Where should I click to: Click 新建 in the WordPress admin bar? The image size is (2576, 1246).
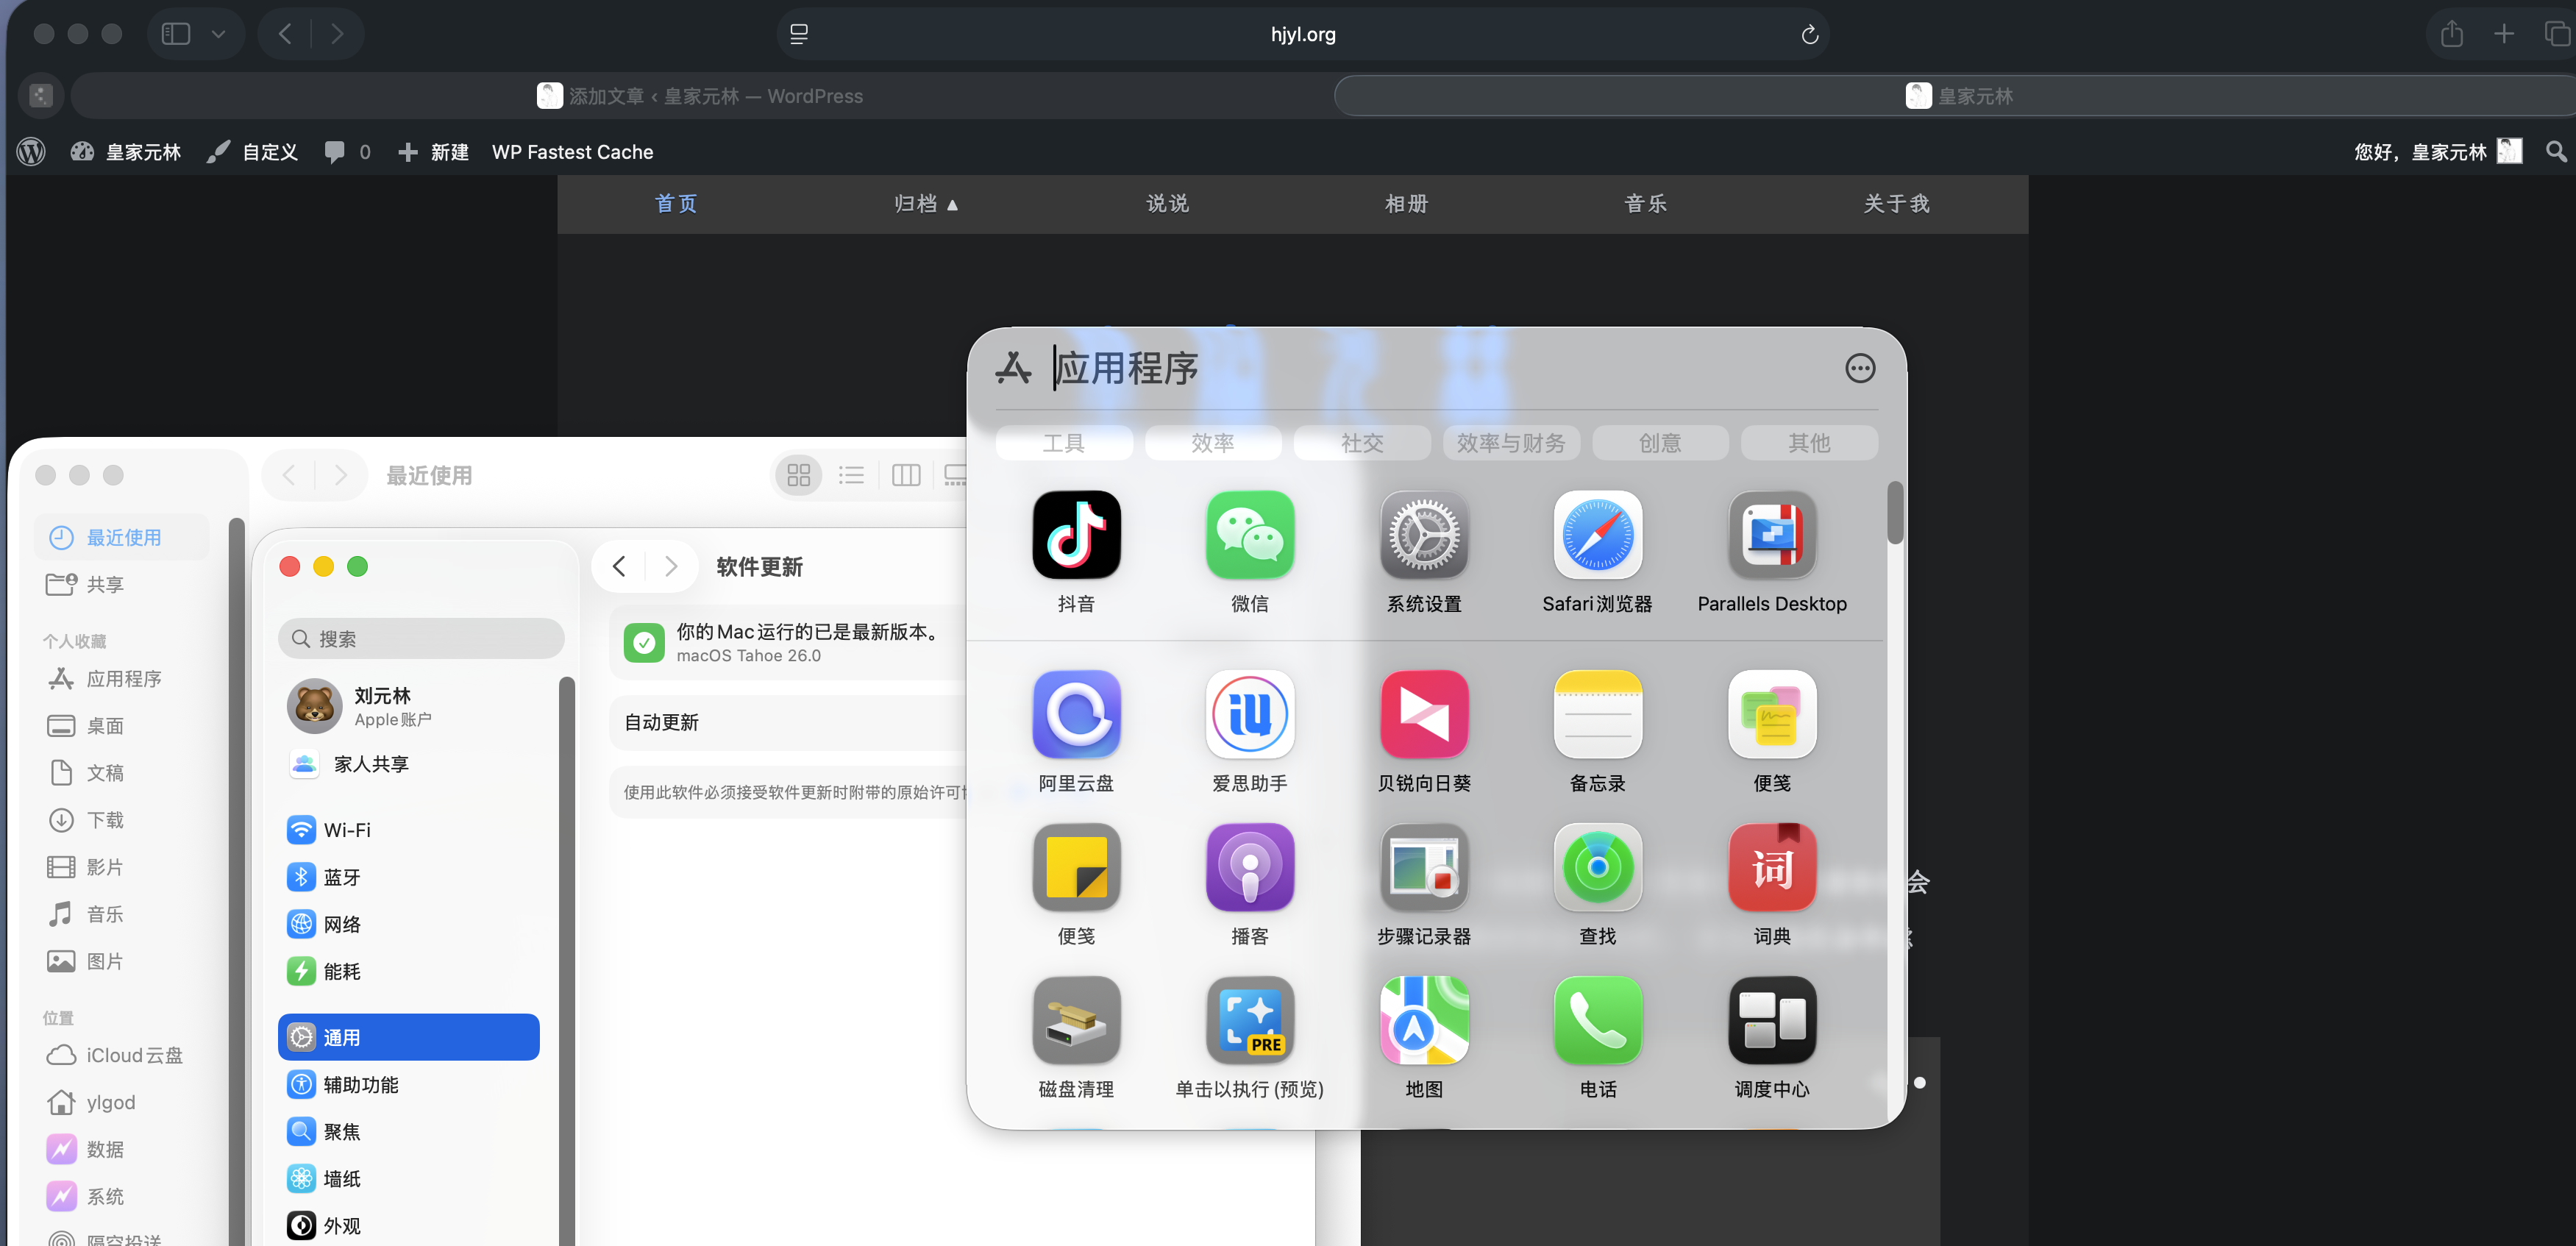click(433, 152)
